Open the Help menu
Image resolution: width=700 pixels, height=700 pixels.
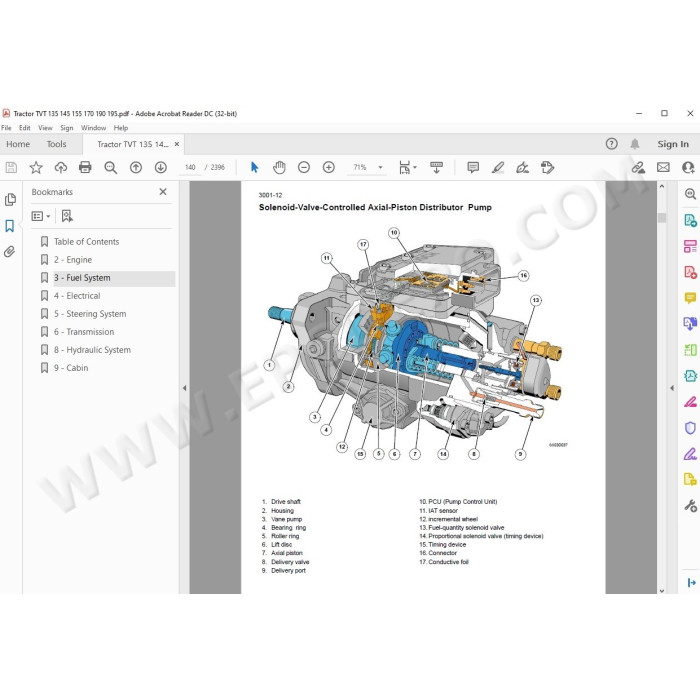pos(121,128)
